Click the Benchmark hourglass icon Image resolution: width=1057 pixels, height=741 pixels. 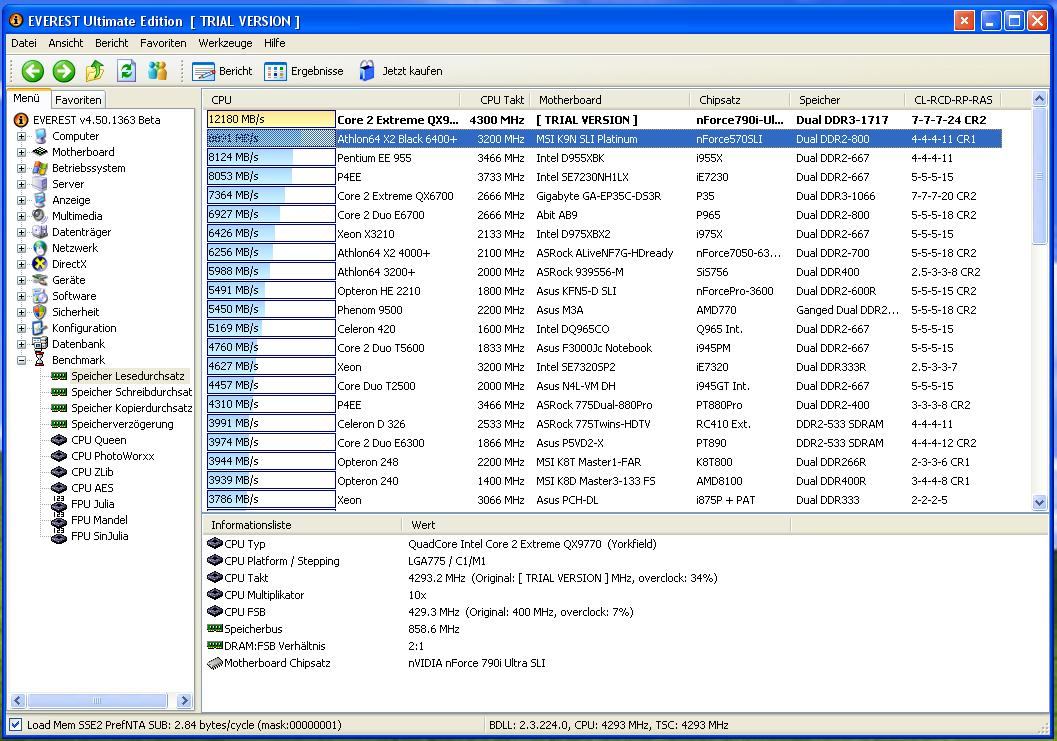click(x=40, y=360)
